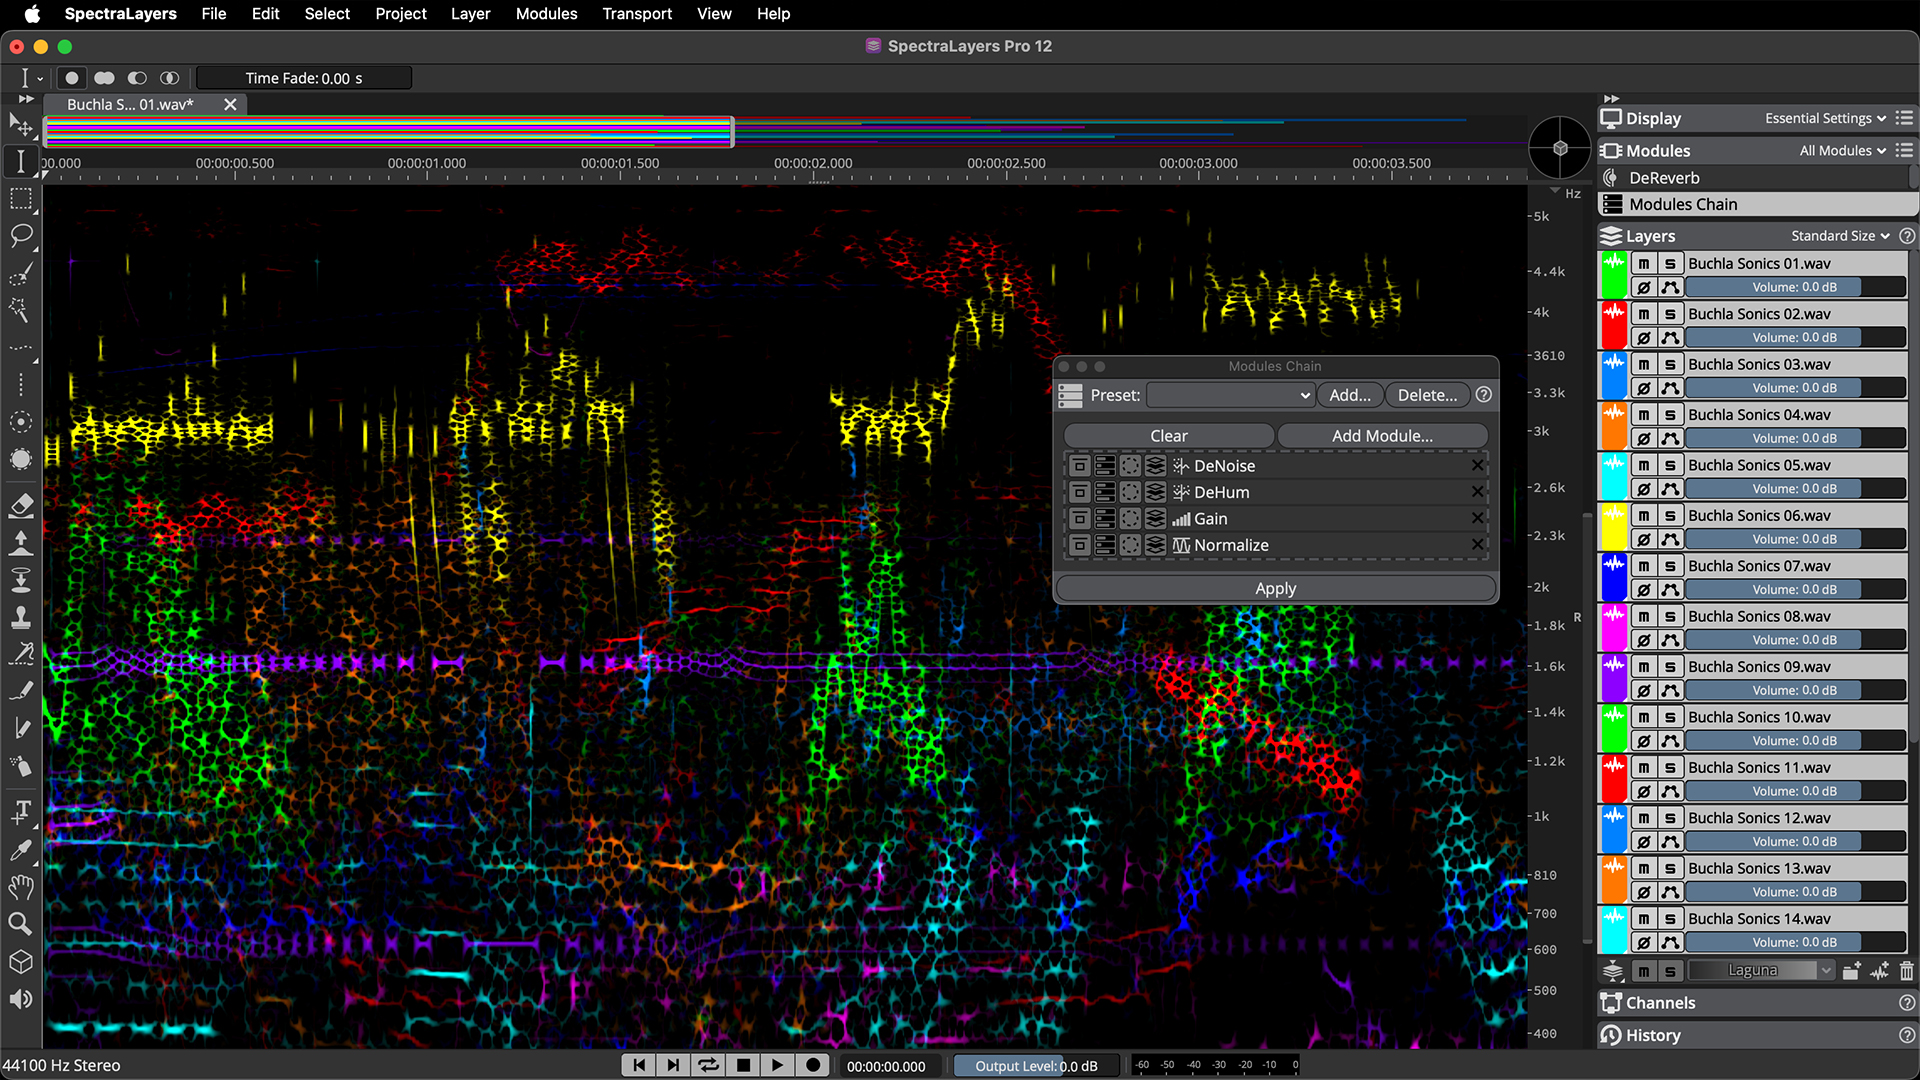Screen dimensions: 1920x1080
Task: Open the Modules menu in menu bar
Action: click(546, 14)
